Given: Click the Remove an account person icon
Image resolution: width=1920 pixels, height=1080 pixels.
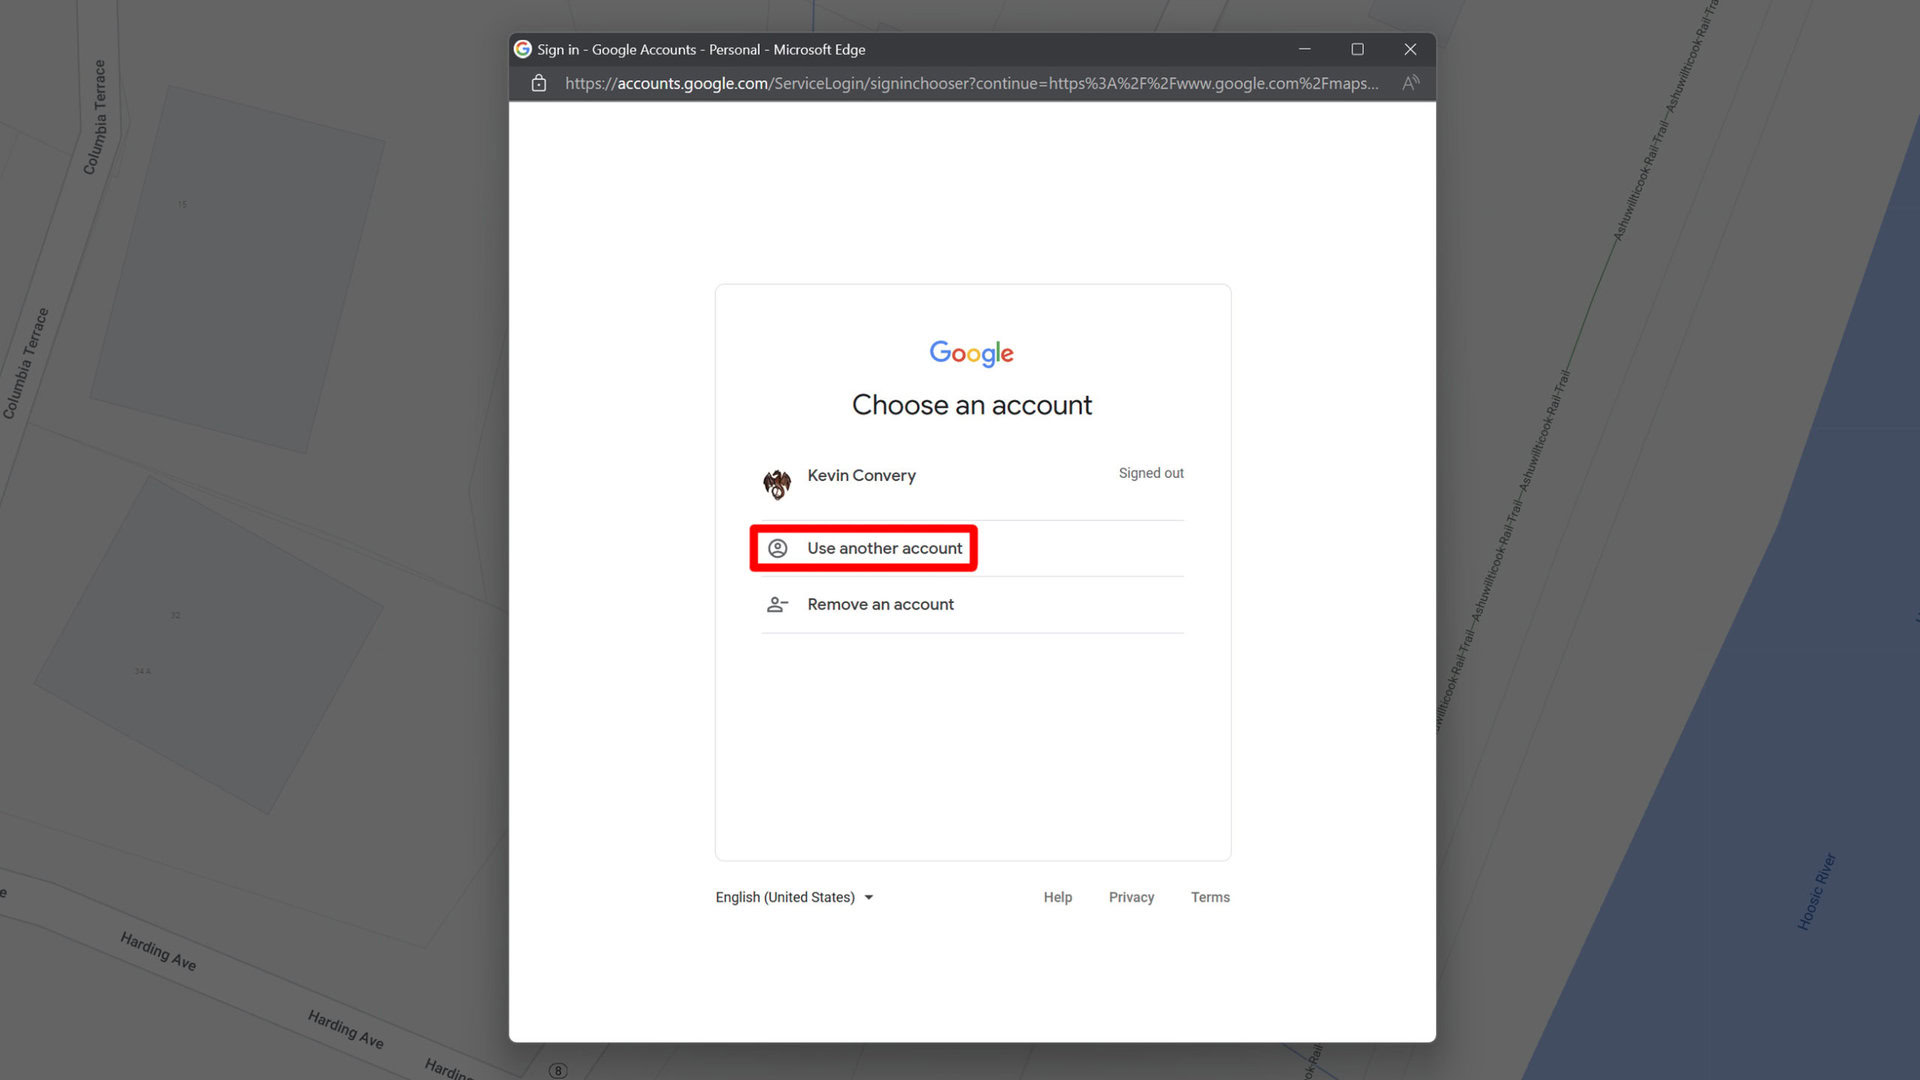Looking at the screenshot, I should [777, 604].
